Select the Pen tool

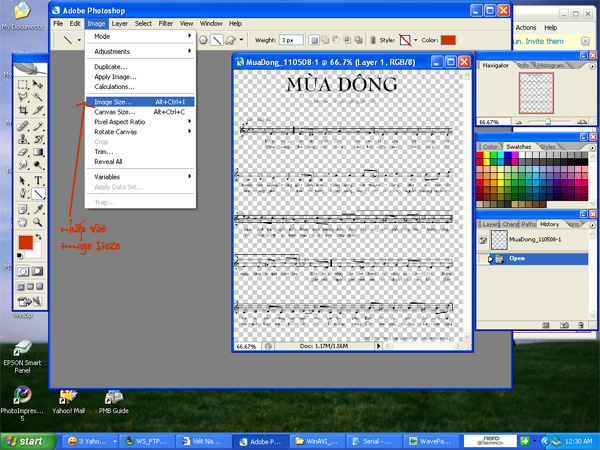pyautogui.click(x=23, y=194)
